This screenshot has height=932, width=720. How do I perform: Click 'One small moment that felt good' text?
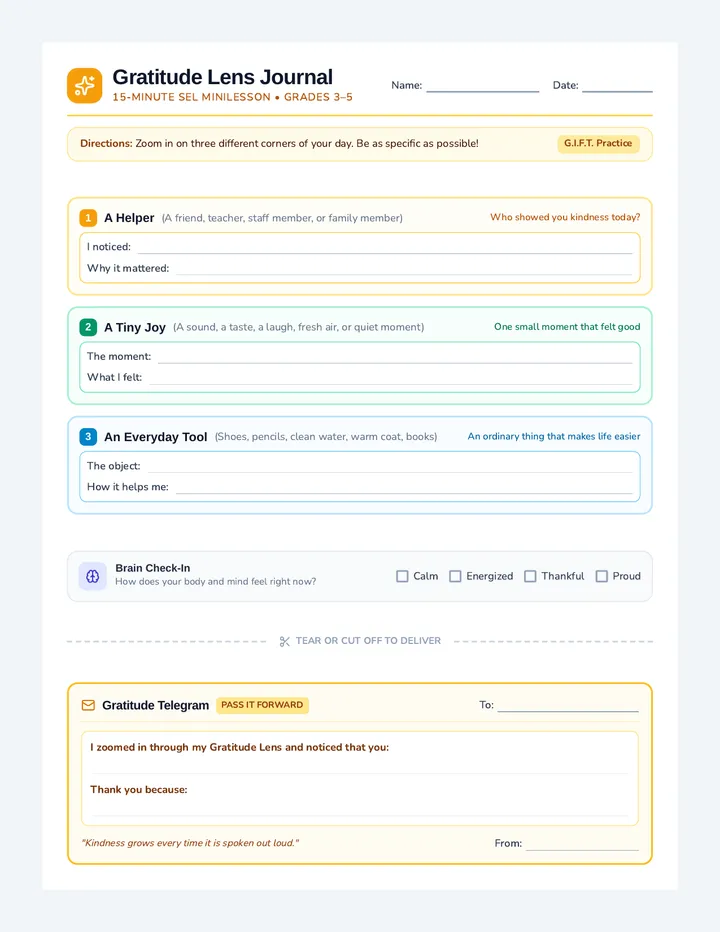567,327
